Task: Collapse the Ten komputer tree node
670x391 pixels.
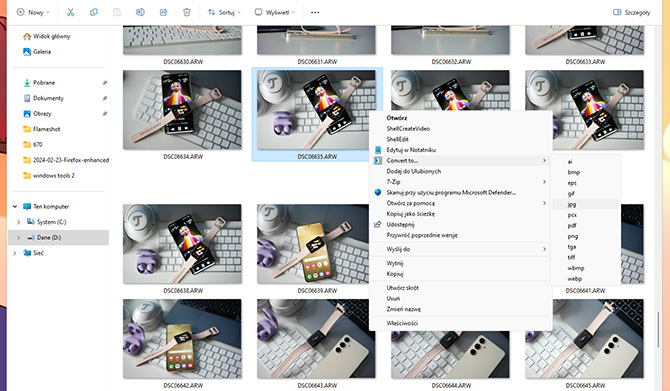Action: click(x=15, y=206)
